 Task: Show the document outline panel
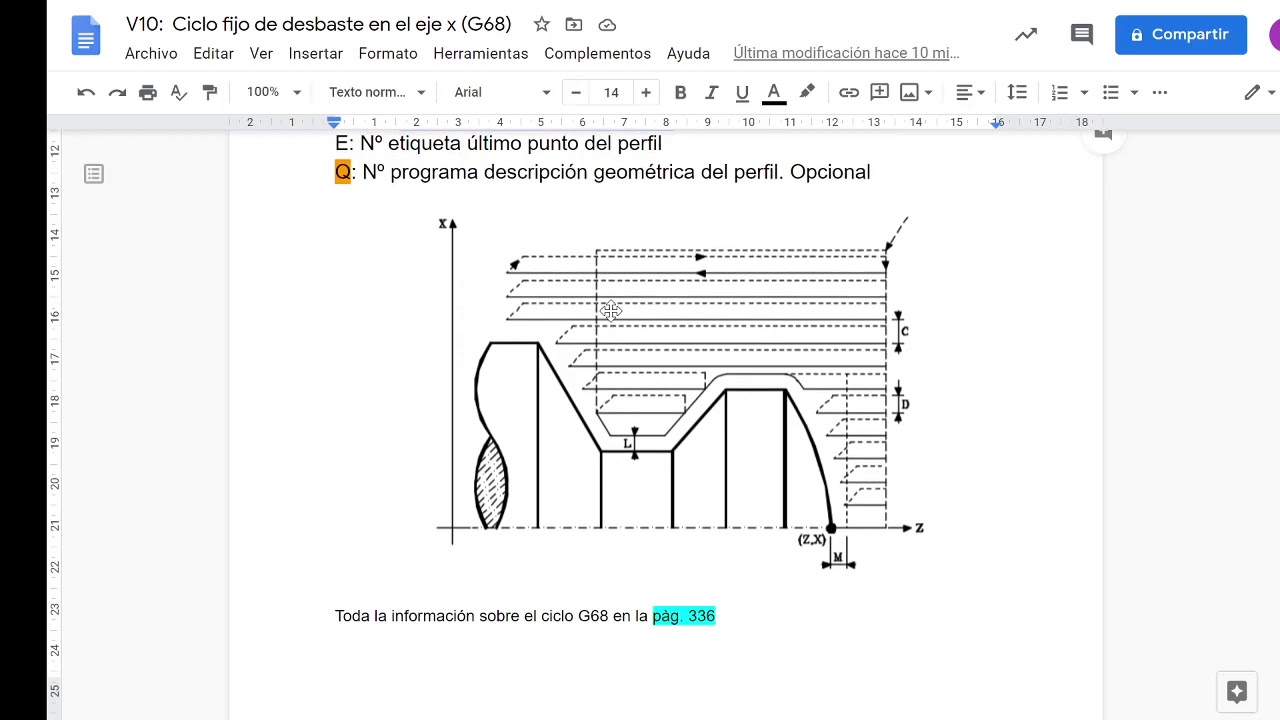(x=94, y=174)
